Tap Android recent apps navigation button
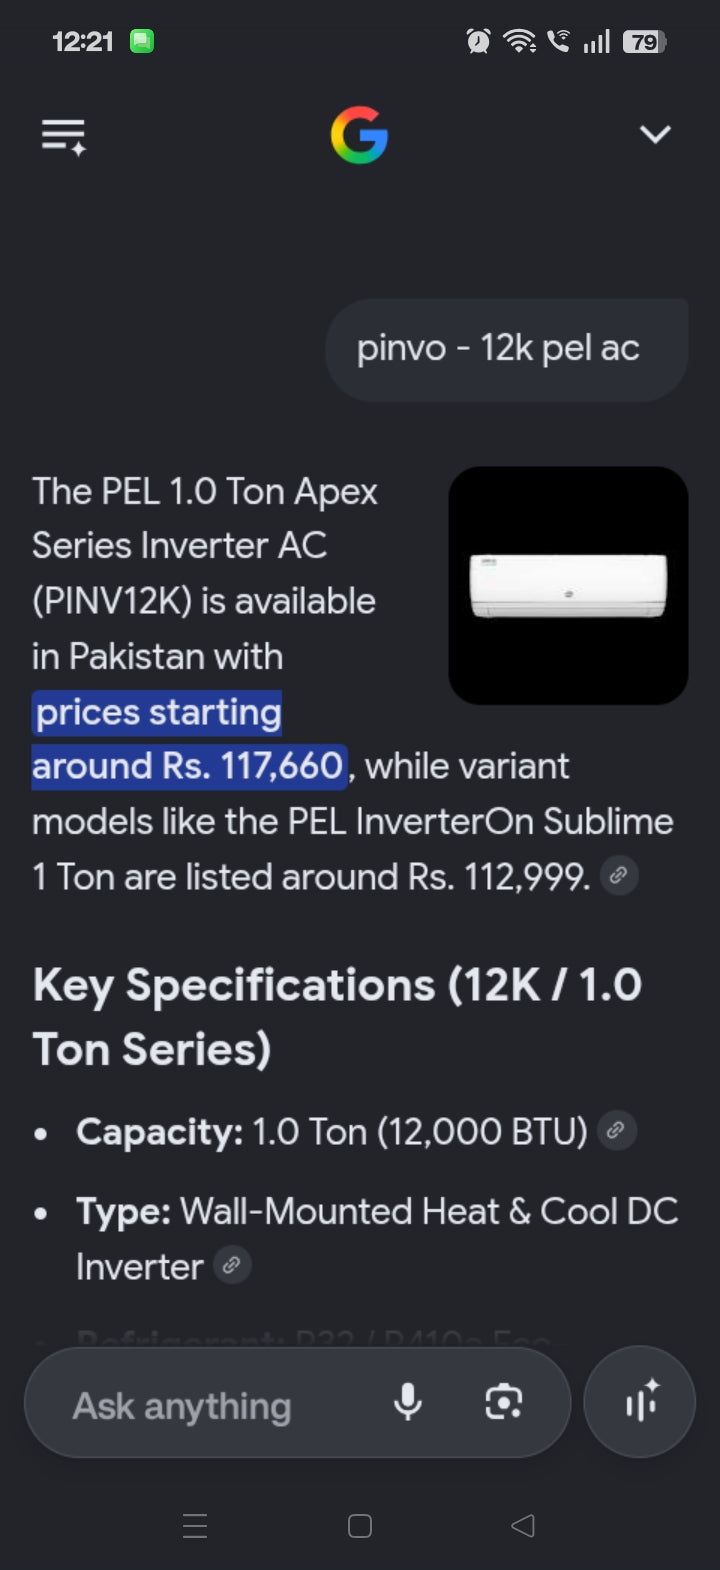This screenshot has height=1570, width=720. coord(195,1526)
